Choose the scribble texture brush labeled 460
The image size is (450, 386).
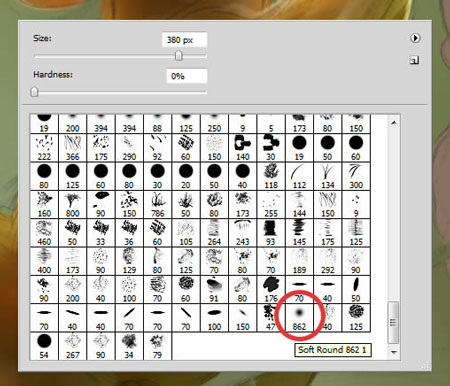click(x=44, y=233)
